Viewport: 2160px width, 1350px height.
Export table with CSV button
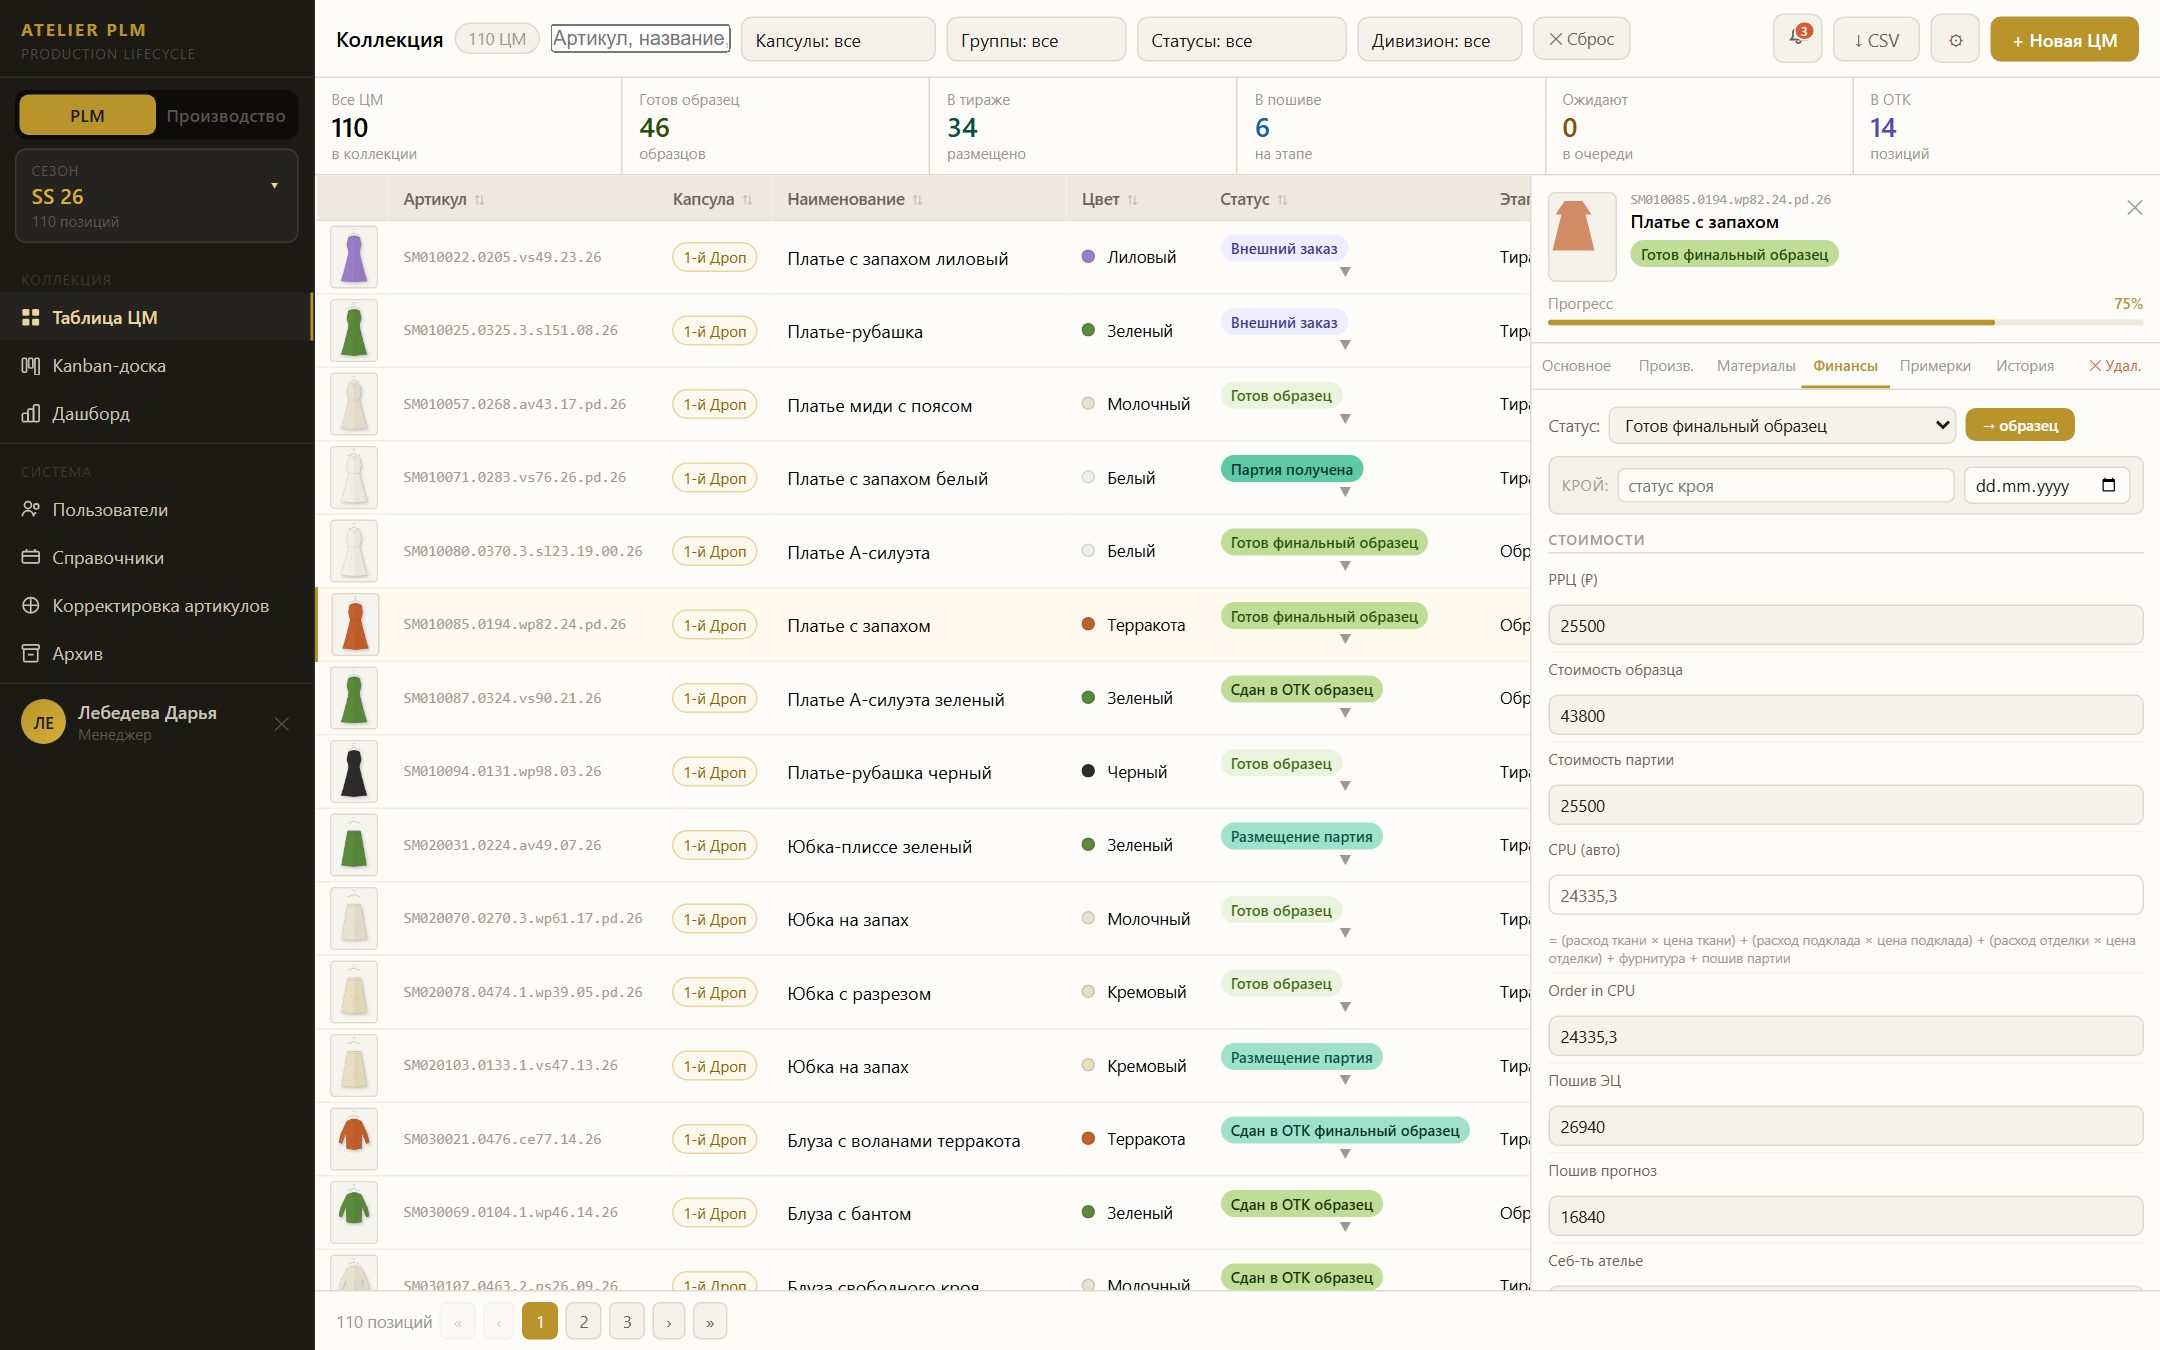[x=1876, y=40]
